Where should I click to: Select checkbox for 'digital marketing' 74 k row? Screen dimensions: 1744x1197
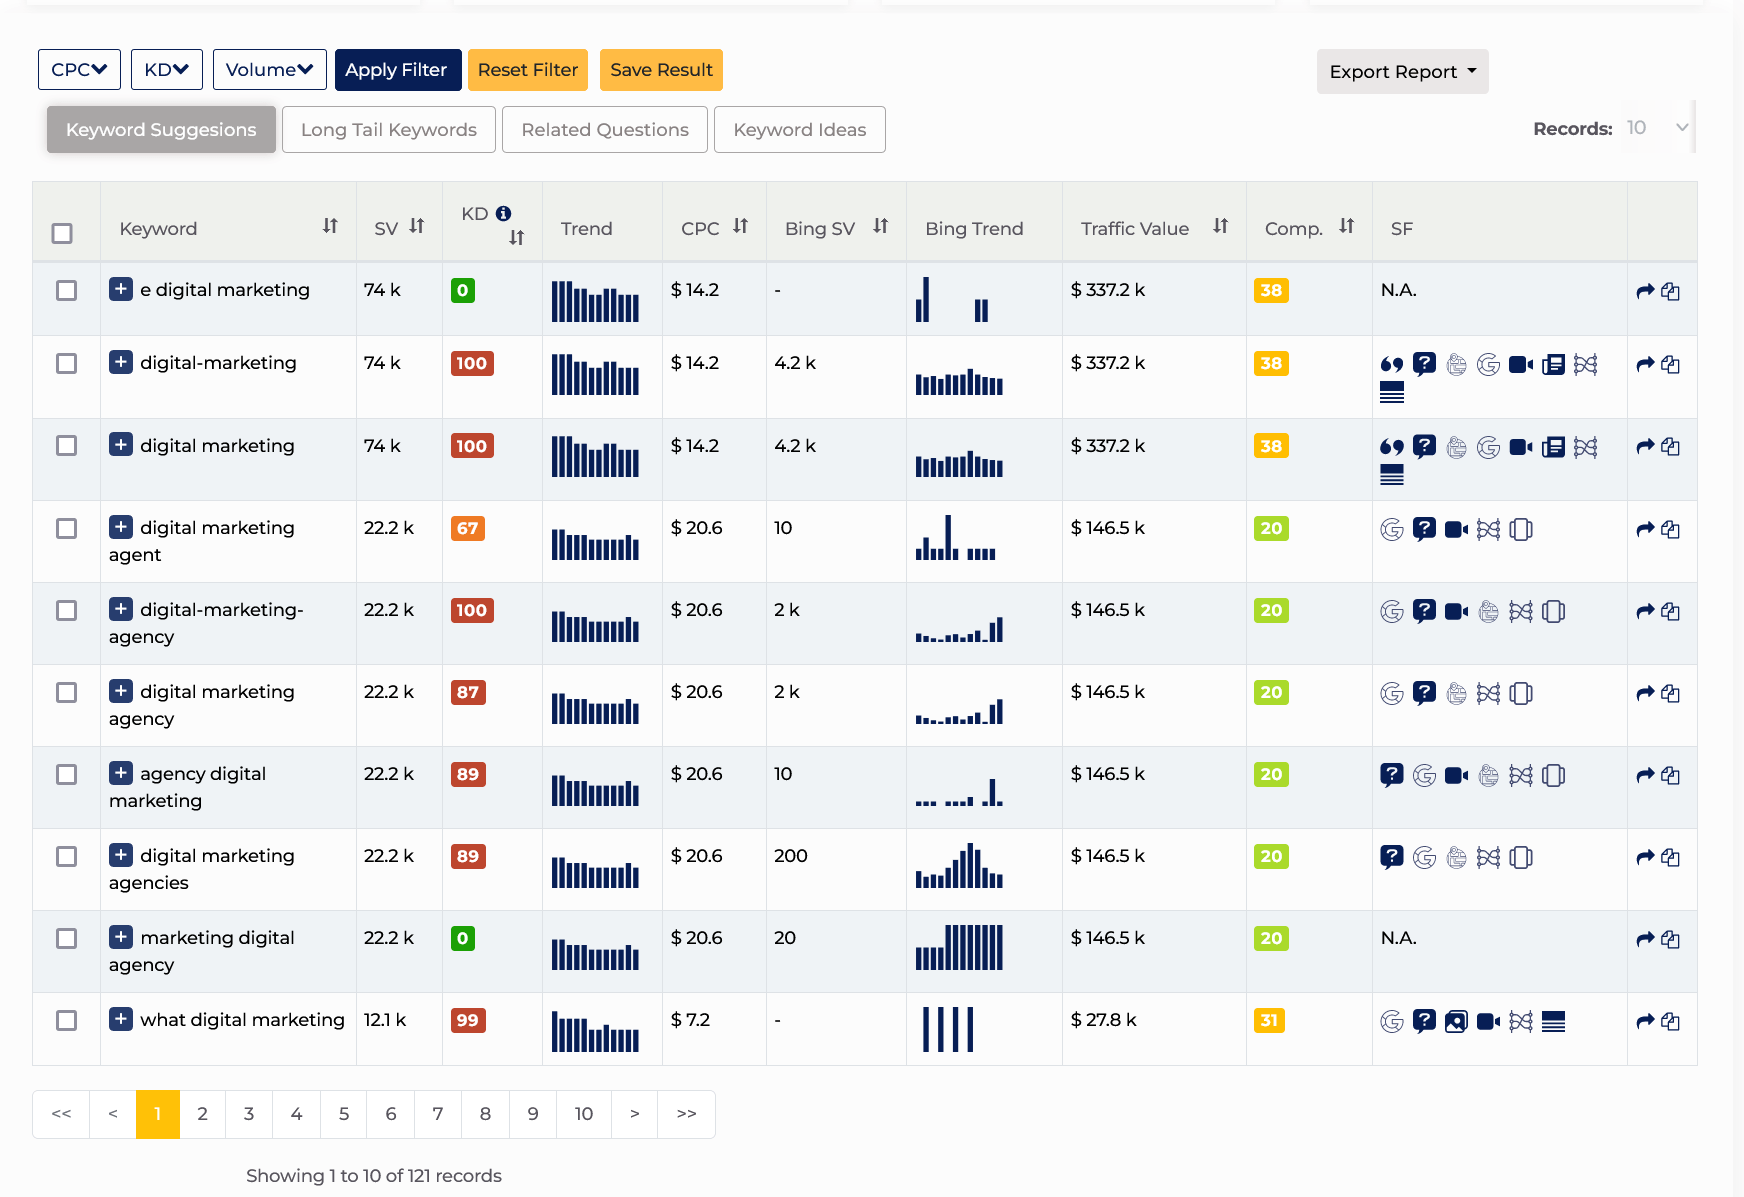click(66, 445)
